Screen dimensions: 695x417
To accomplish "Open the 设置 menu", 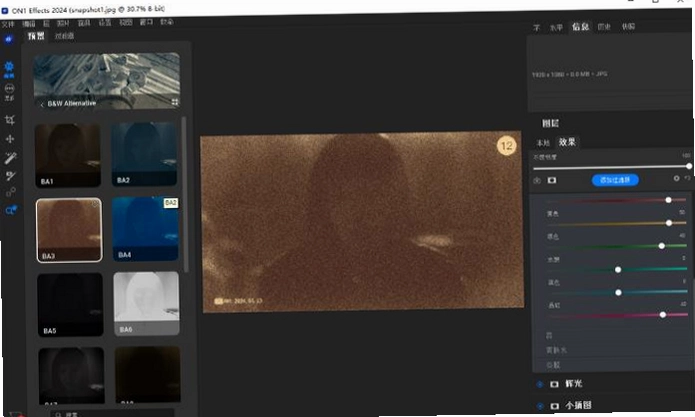I will (105, 22).
